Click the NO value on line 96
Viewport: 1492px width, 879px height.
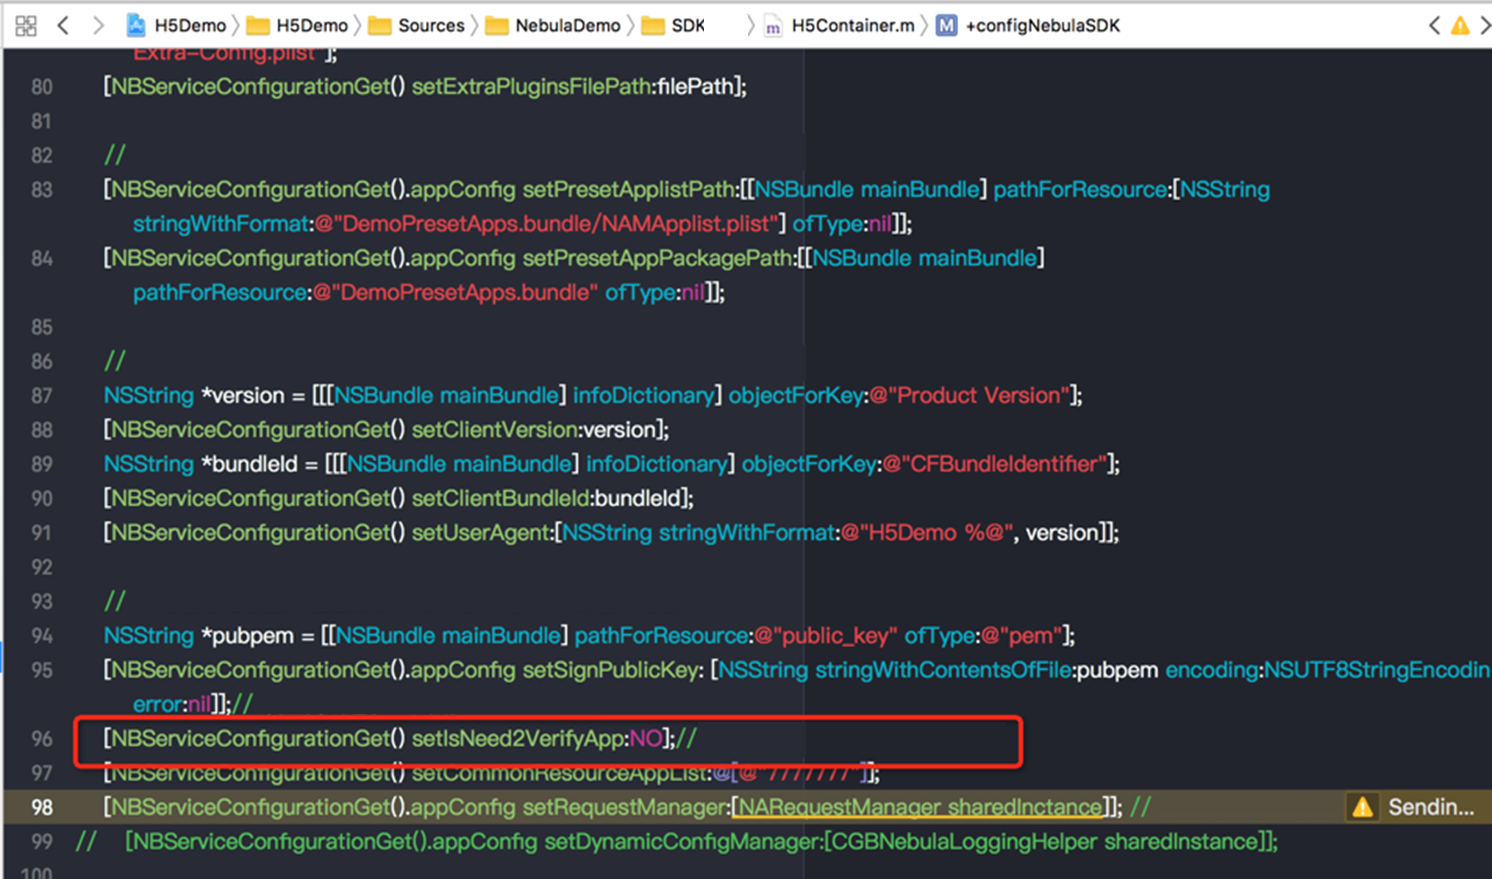click(645, 739)
